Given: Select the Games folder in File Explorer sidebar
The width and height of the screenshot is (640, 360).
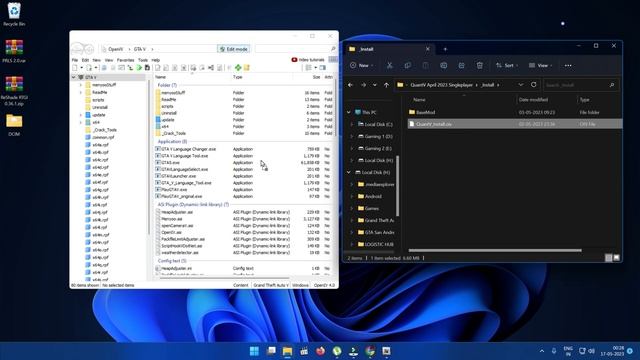Looking at the screenshot, I should tap(369, 208).
